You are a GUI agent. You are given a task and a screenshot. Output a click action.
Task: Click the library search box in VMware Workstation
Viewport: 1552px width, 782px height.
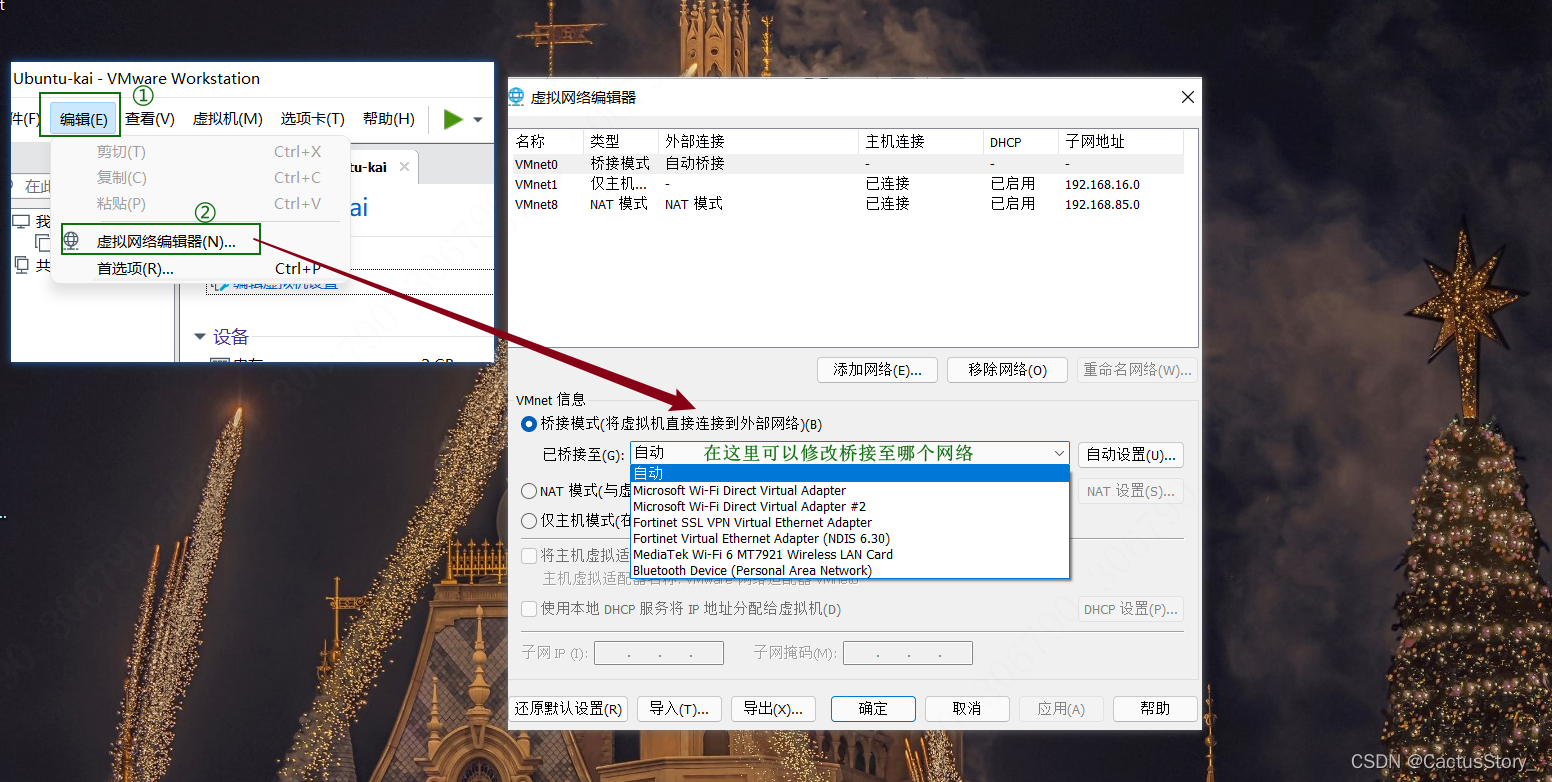coord(30,186)
